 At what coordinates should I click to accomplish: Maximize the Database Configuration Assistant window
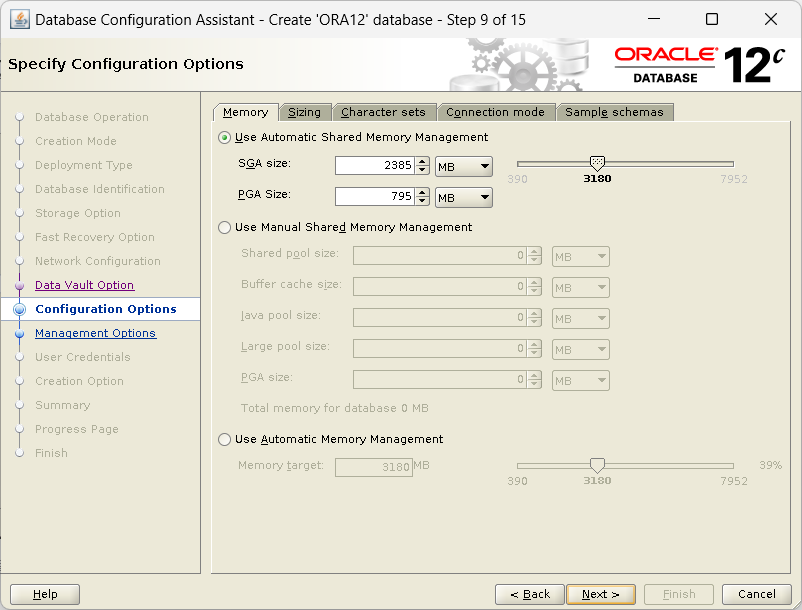711,19
